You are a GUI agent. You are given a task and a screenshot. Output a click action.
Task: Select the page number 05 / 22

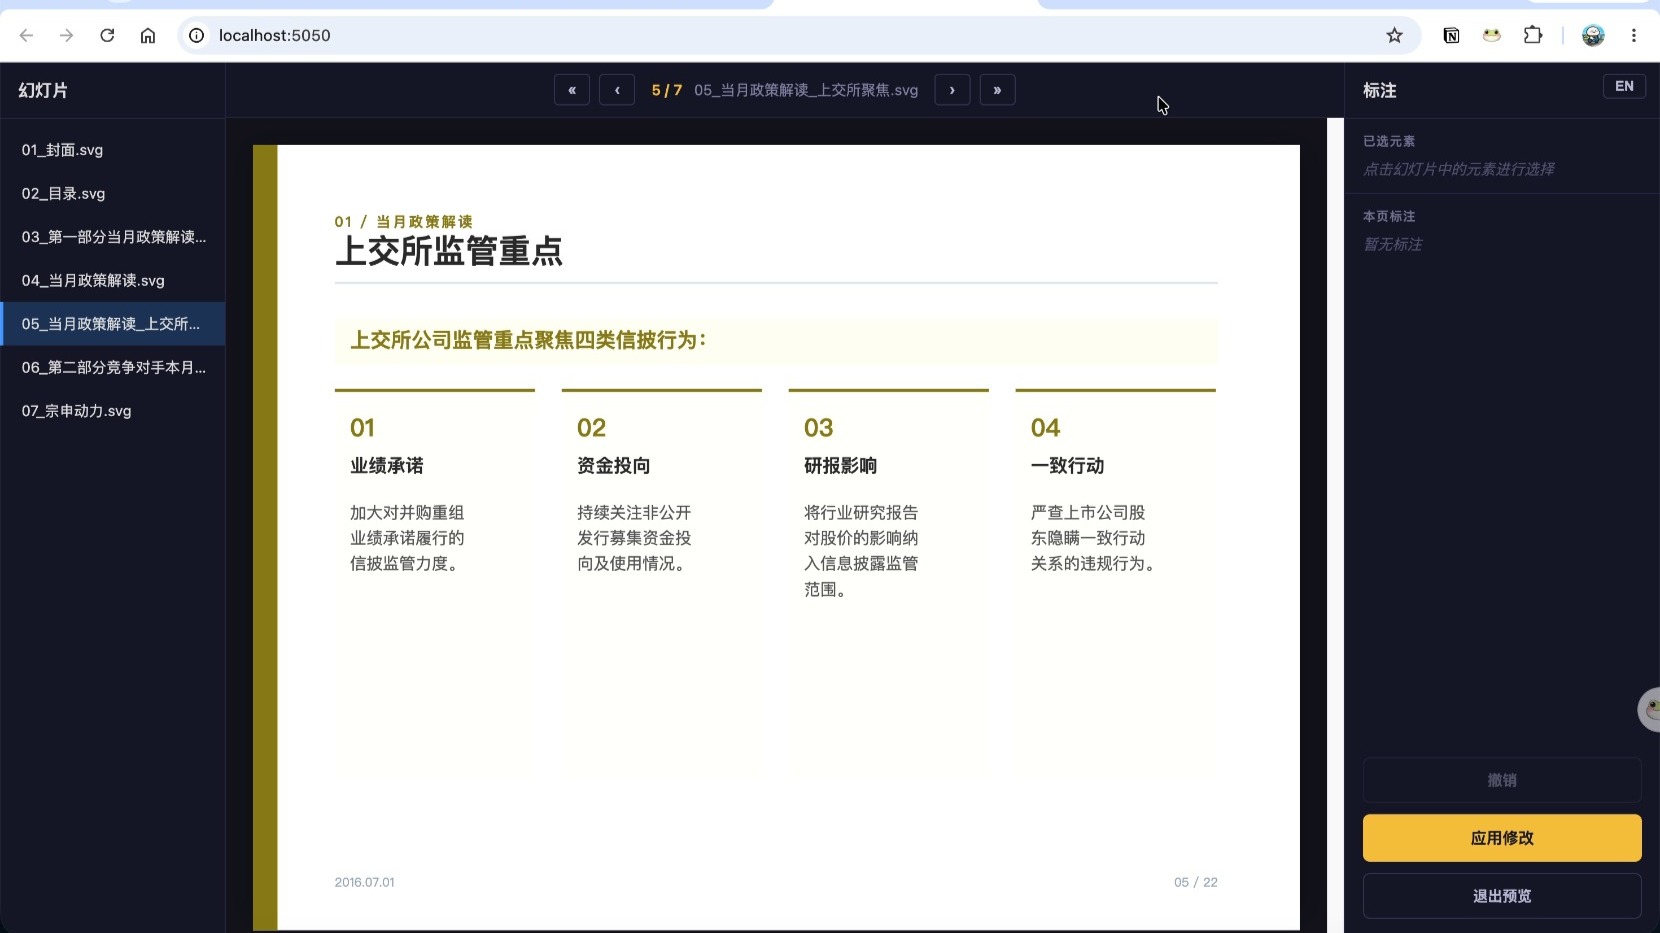1196,882
